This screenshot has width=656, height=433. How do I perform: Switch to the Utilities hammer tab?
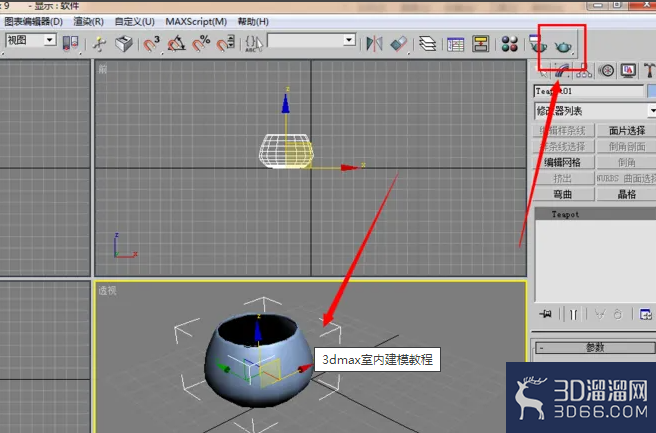click(648, 71)
